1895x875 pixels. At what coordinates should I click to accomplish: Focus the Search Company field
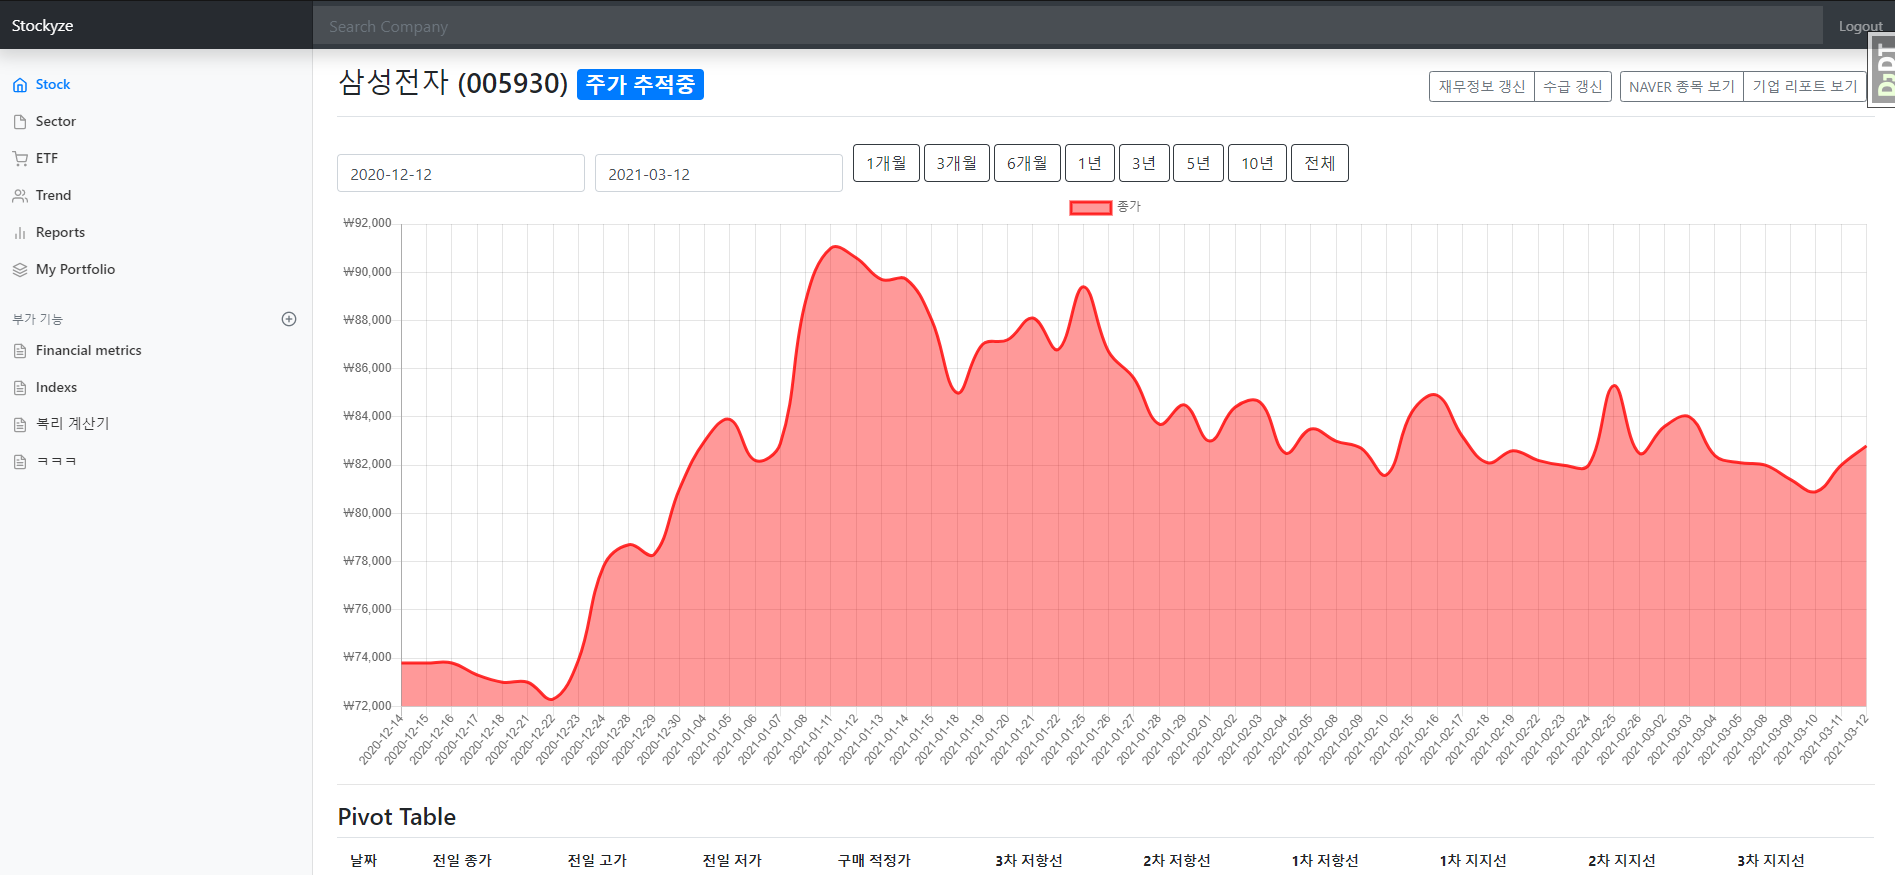pos(1067,26)
